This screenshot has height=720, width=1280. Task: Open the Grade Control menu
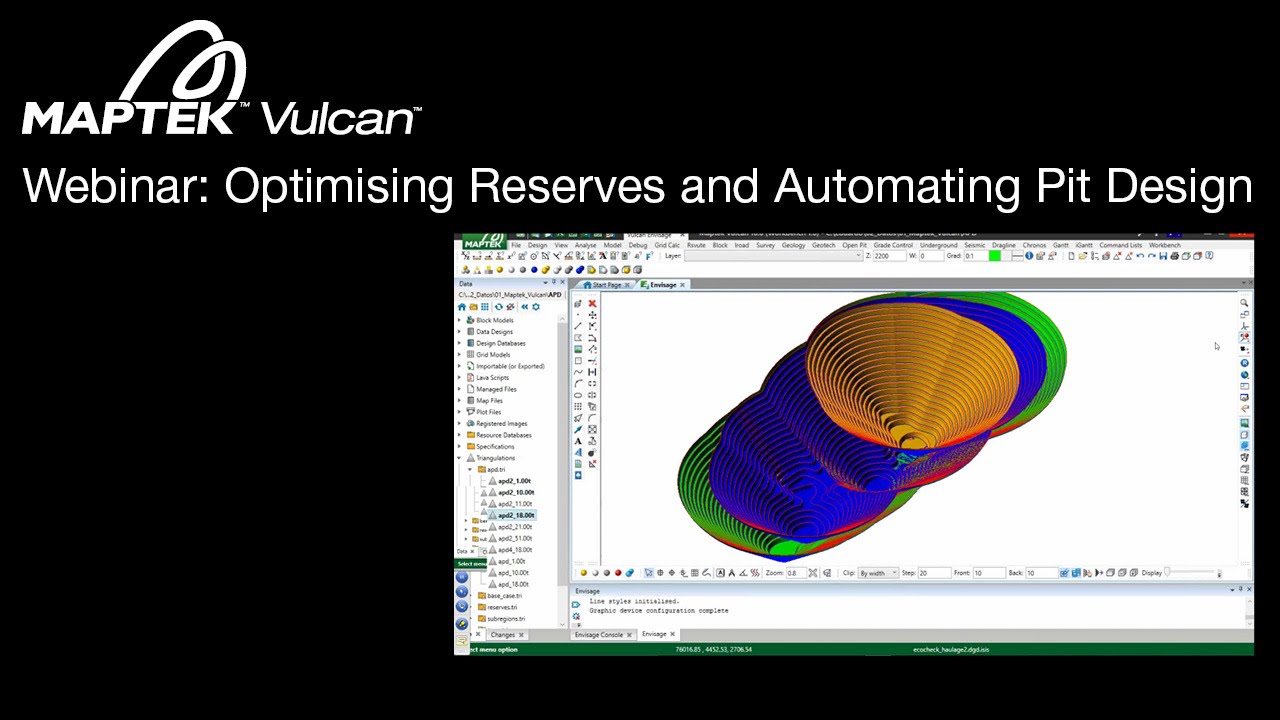click(x=893, y=245)
